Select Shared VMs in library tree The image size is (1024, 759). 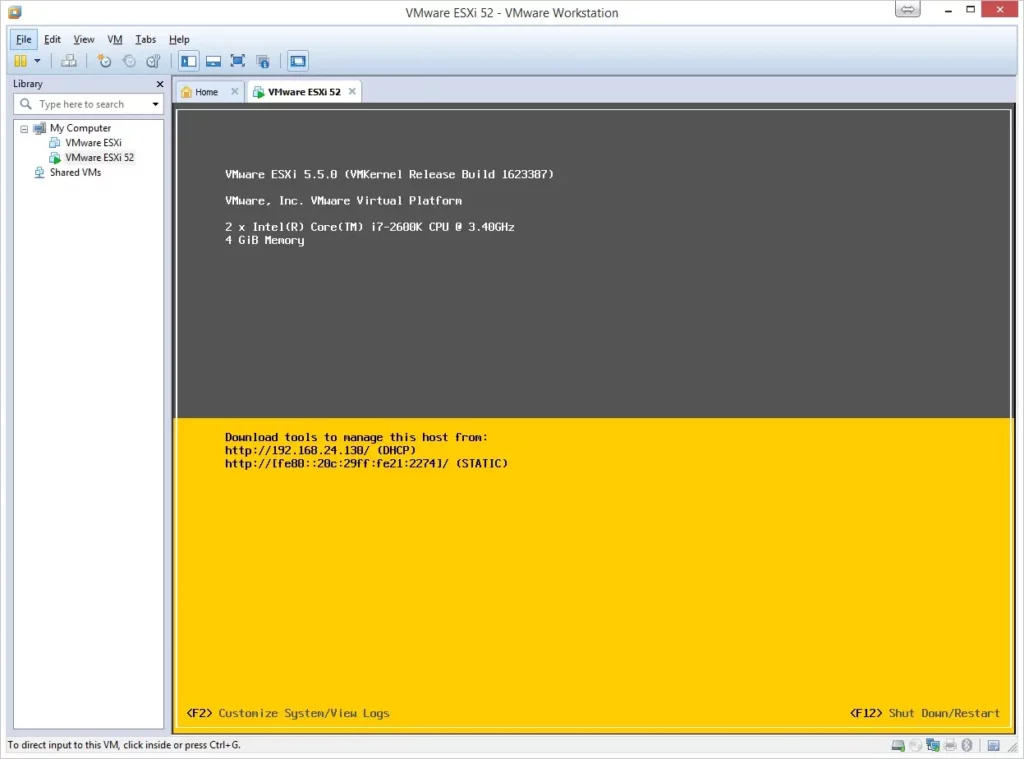coord(75,172)
